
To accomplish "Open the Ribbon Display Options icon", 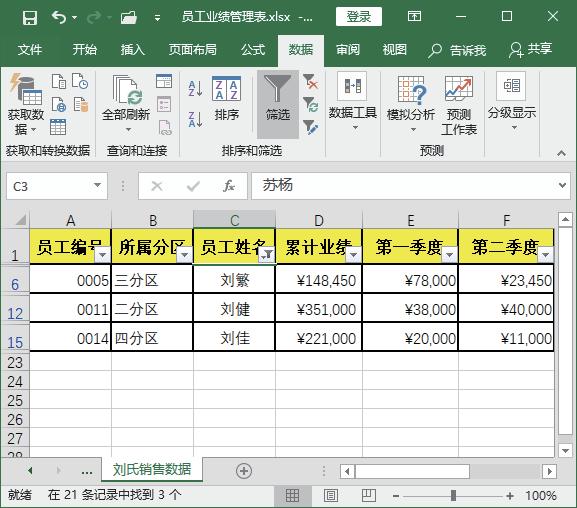I will click(414, 16).
